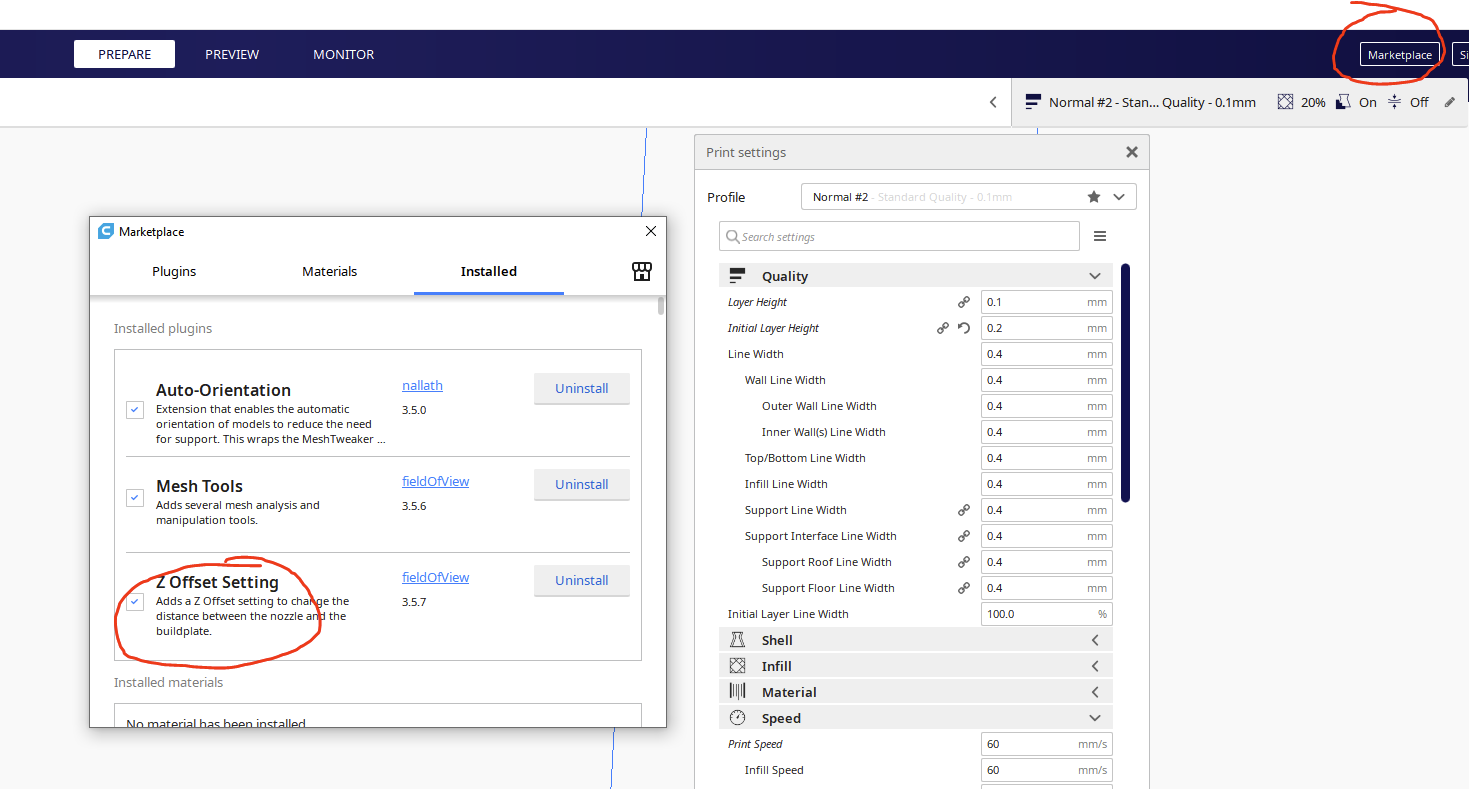Select the Installed tab in Marketplace
The width and height of the screenshot is (1469, 789).
(x=489, y=271)
